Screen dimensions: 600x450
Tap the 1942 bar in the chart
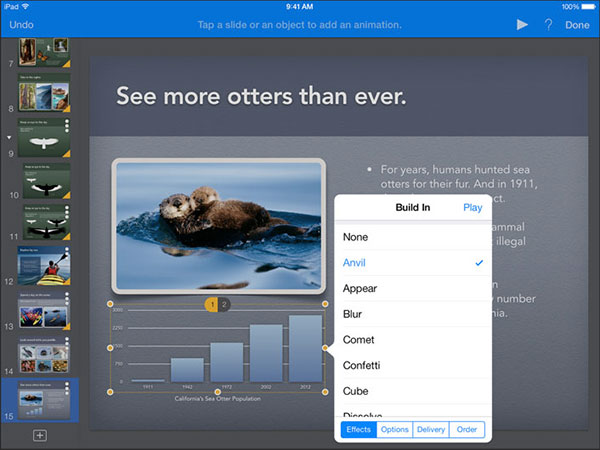pyautogui.click(x=187, y=370)
